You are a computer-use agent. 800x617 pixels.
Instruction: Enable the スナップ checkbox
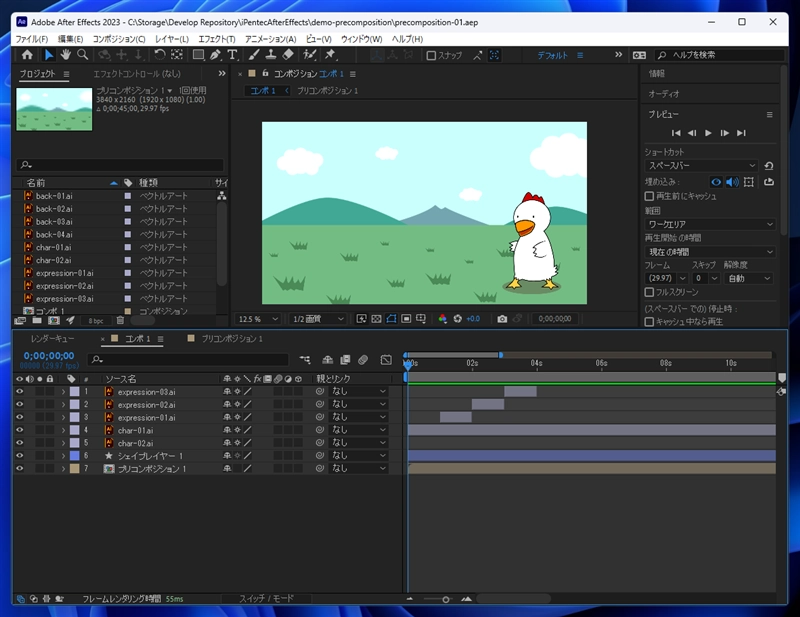[431, 56]
